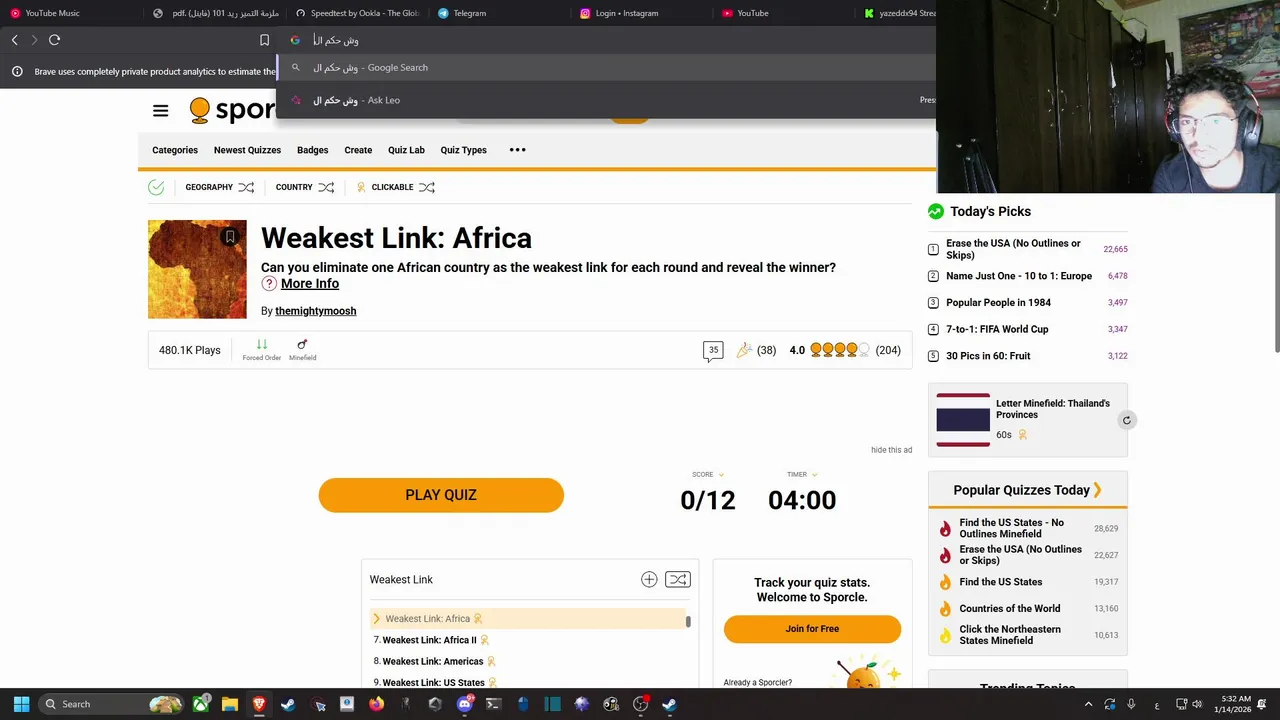Start the quiz with Play Quiz button
The image size is (1280, 720).
(x=441, y=495)
